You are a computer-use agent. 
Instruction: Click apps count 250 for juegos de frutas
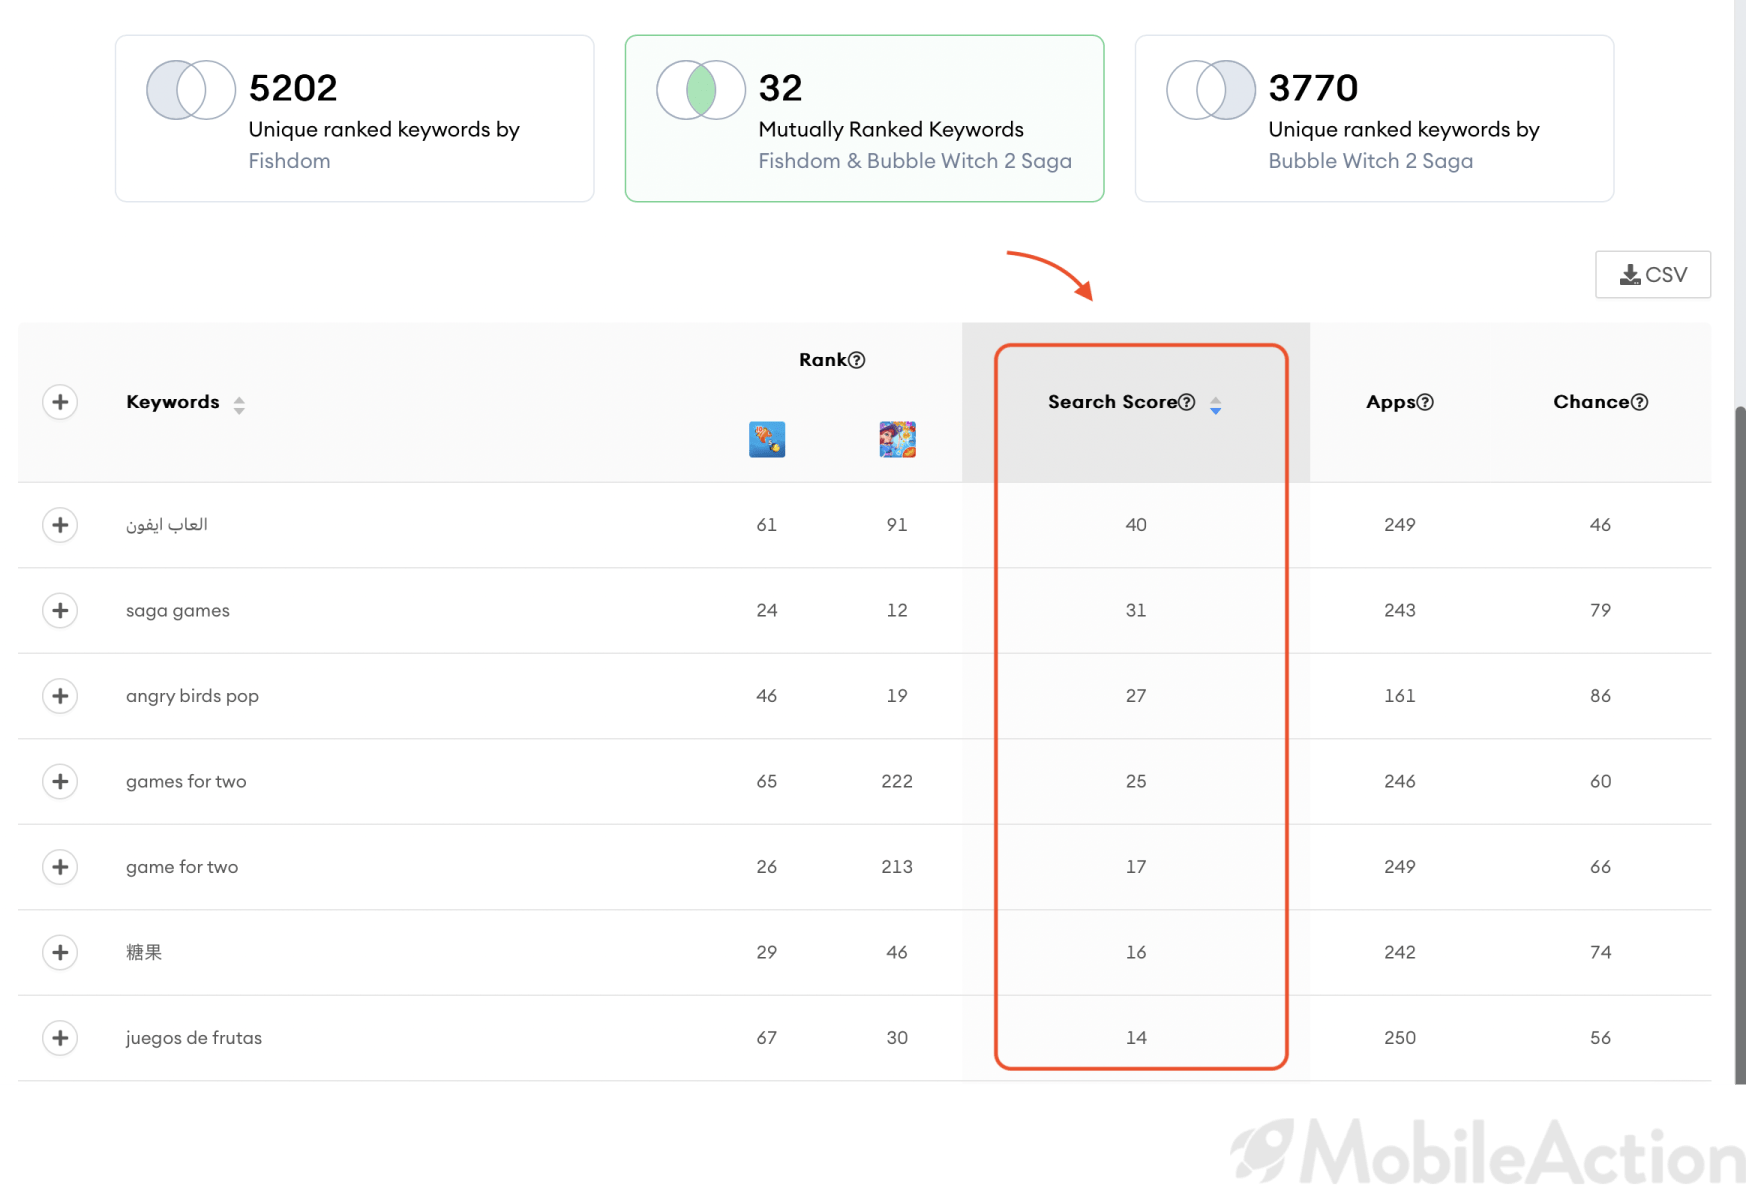(1400, 1038)
